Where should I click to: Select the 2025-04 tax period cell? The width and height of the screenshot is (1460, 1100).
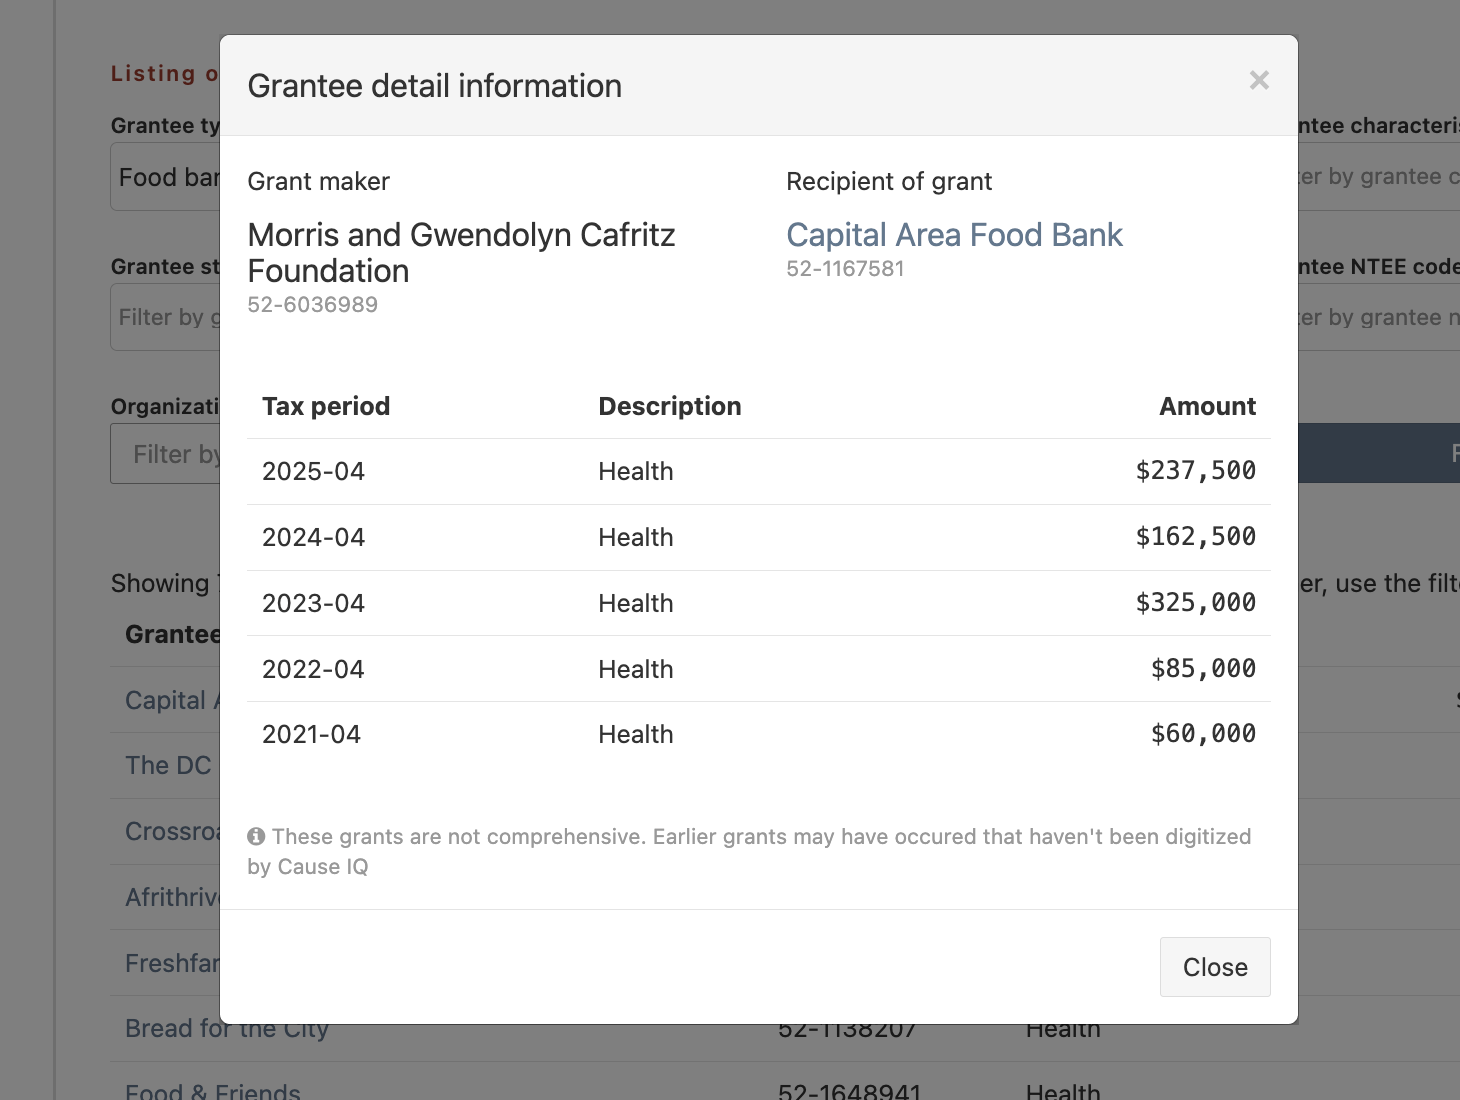pyautogui.click(x=313, y=471)
